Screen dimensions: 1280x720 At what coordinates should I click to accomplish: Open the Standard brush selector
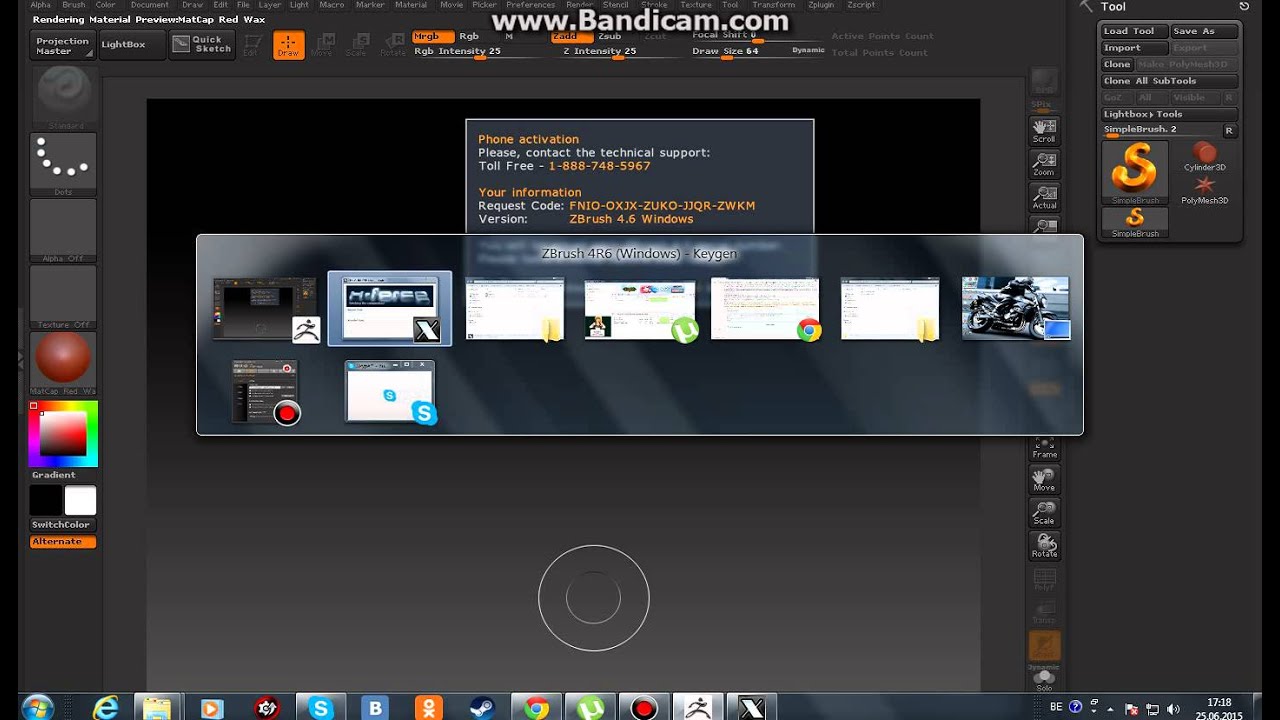(x=64, y=97)
